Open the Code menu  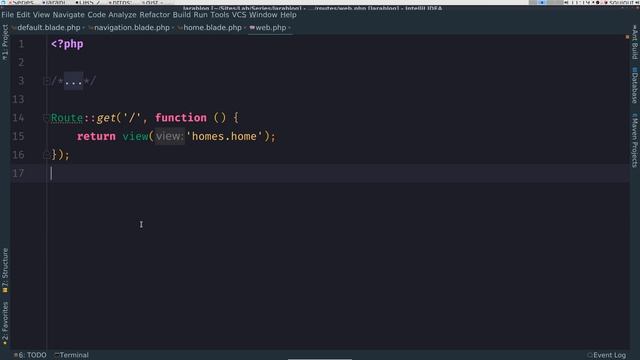click(x=96, y=15)
